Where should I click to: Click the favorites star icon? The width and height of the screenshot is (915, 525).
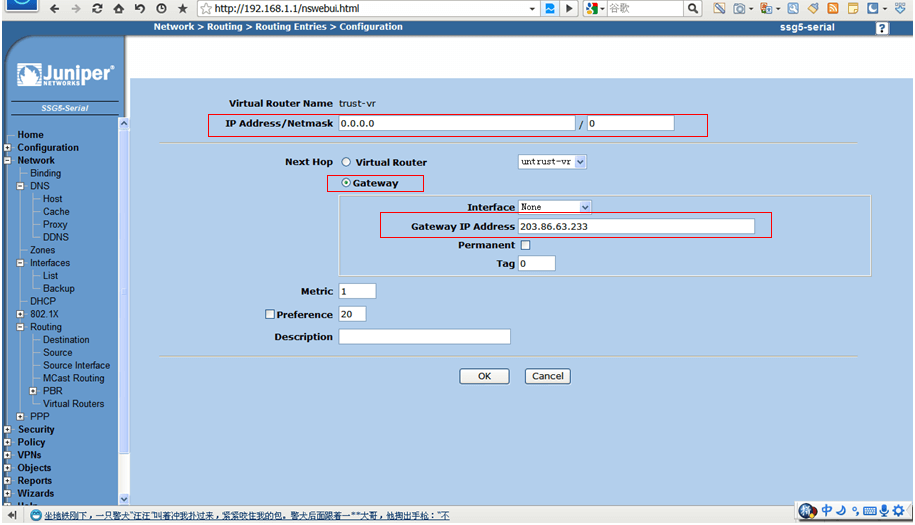[x=182, y=8]
